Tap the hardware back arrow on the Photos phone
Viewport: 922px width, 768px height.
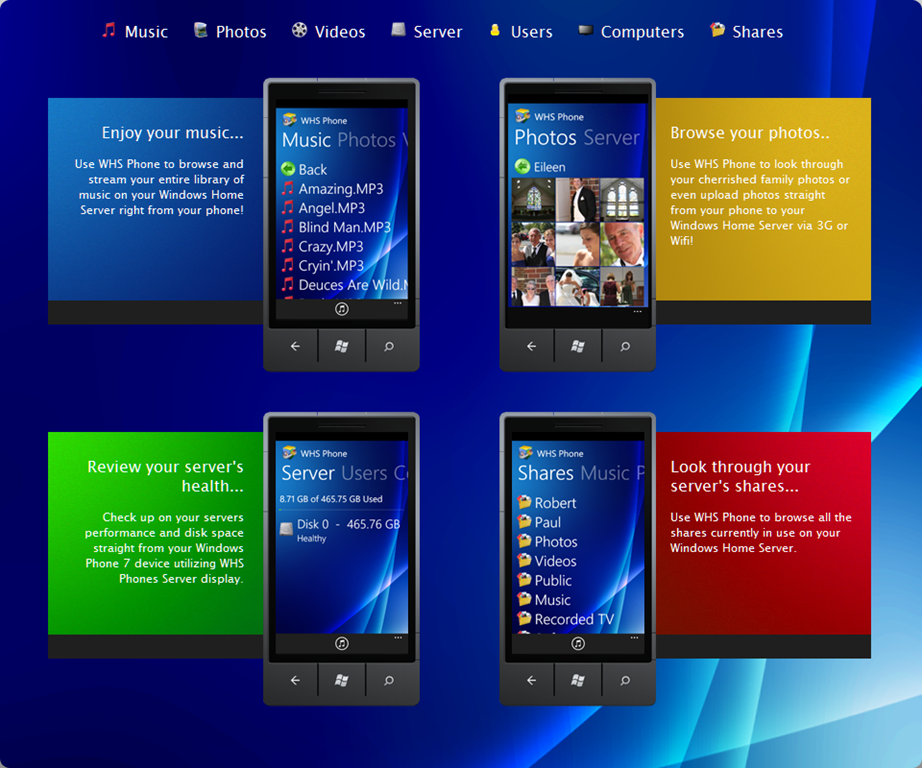coord(532,346)
